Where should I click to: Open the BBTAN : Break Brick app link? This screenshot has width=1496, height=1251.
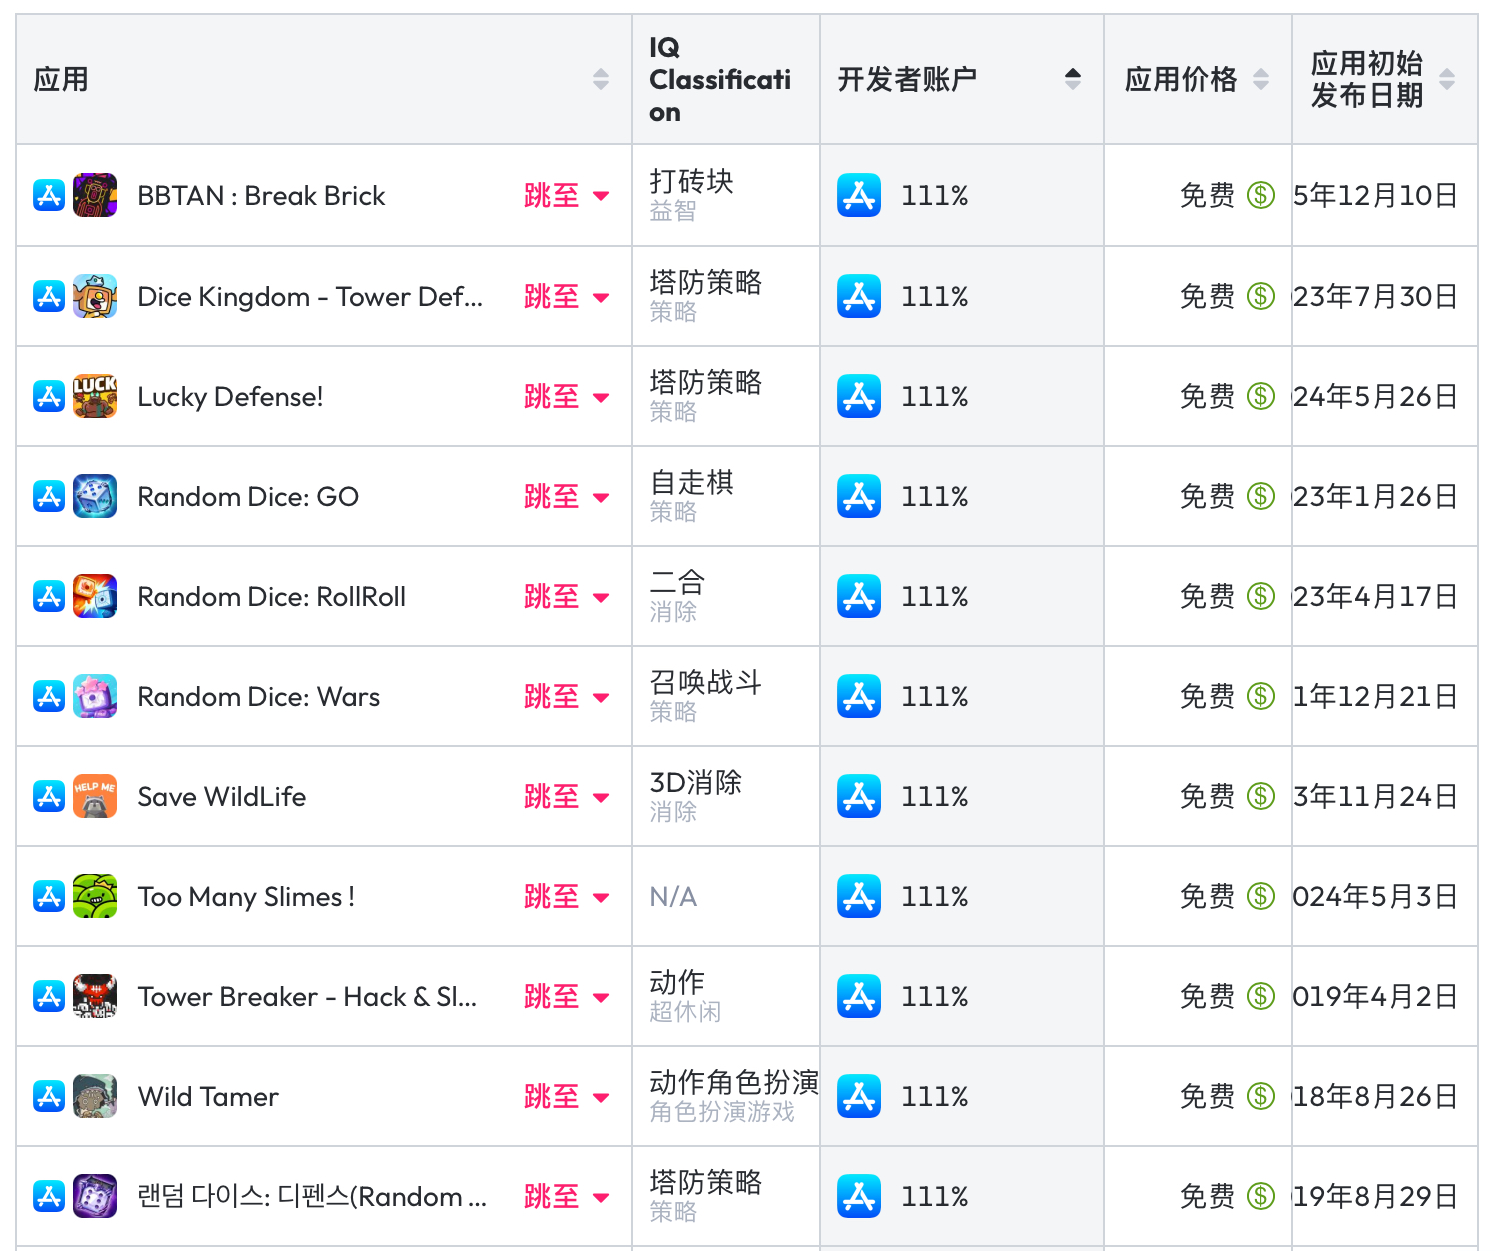click(x=261, y=196)
